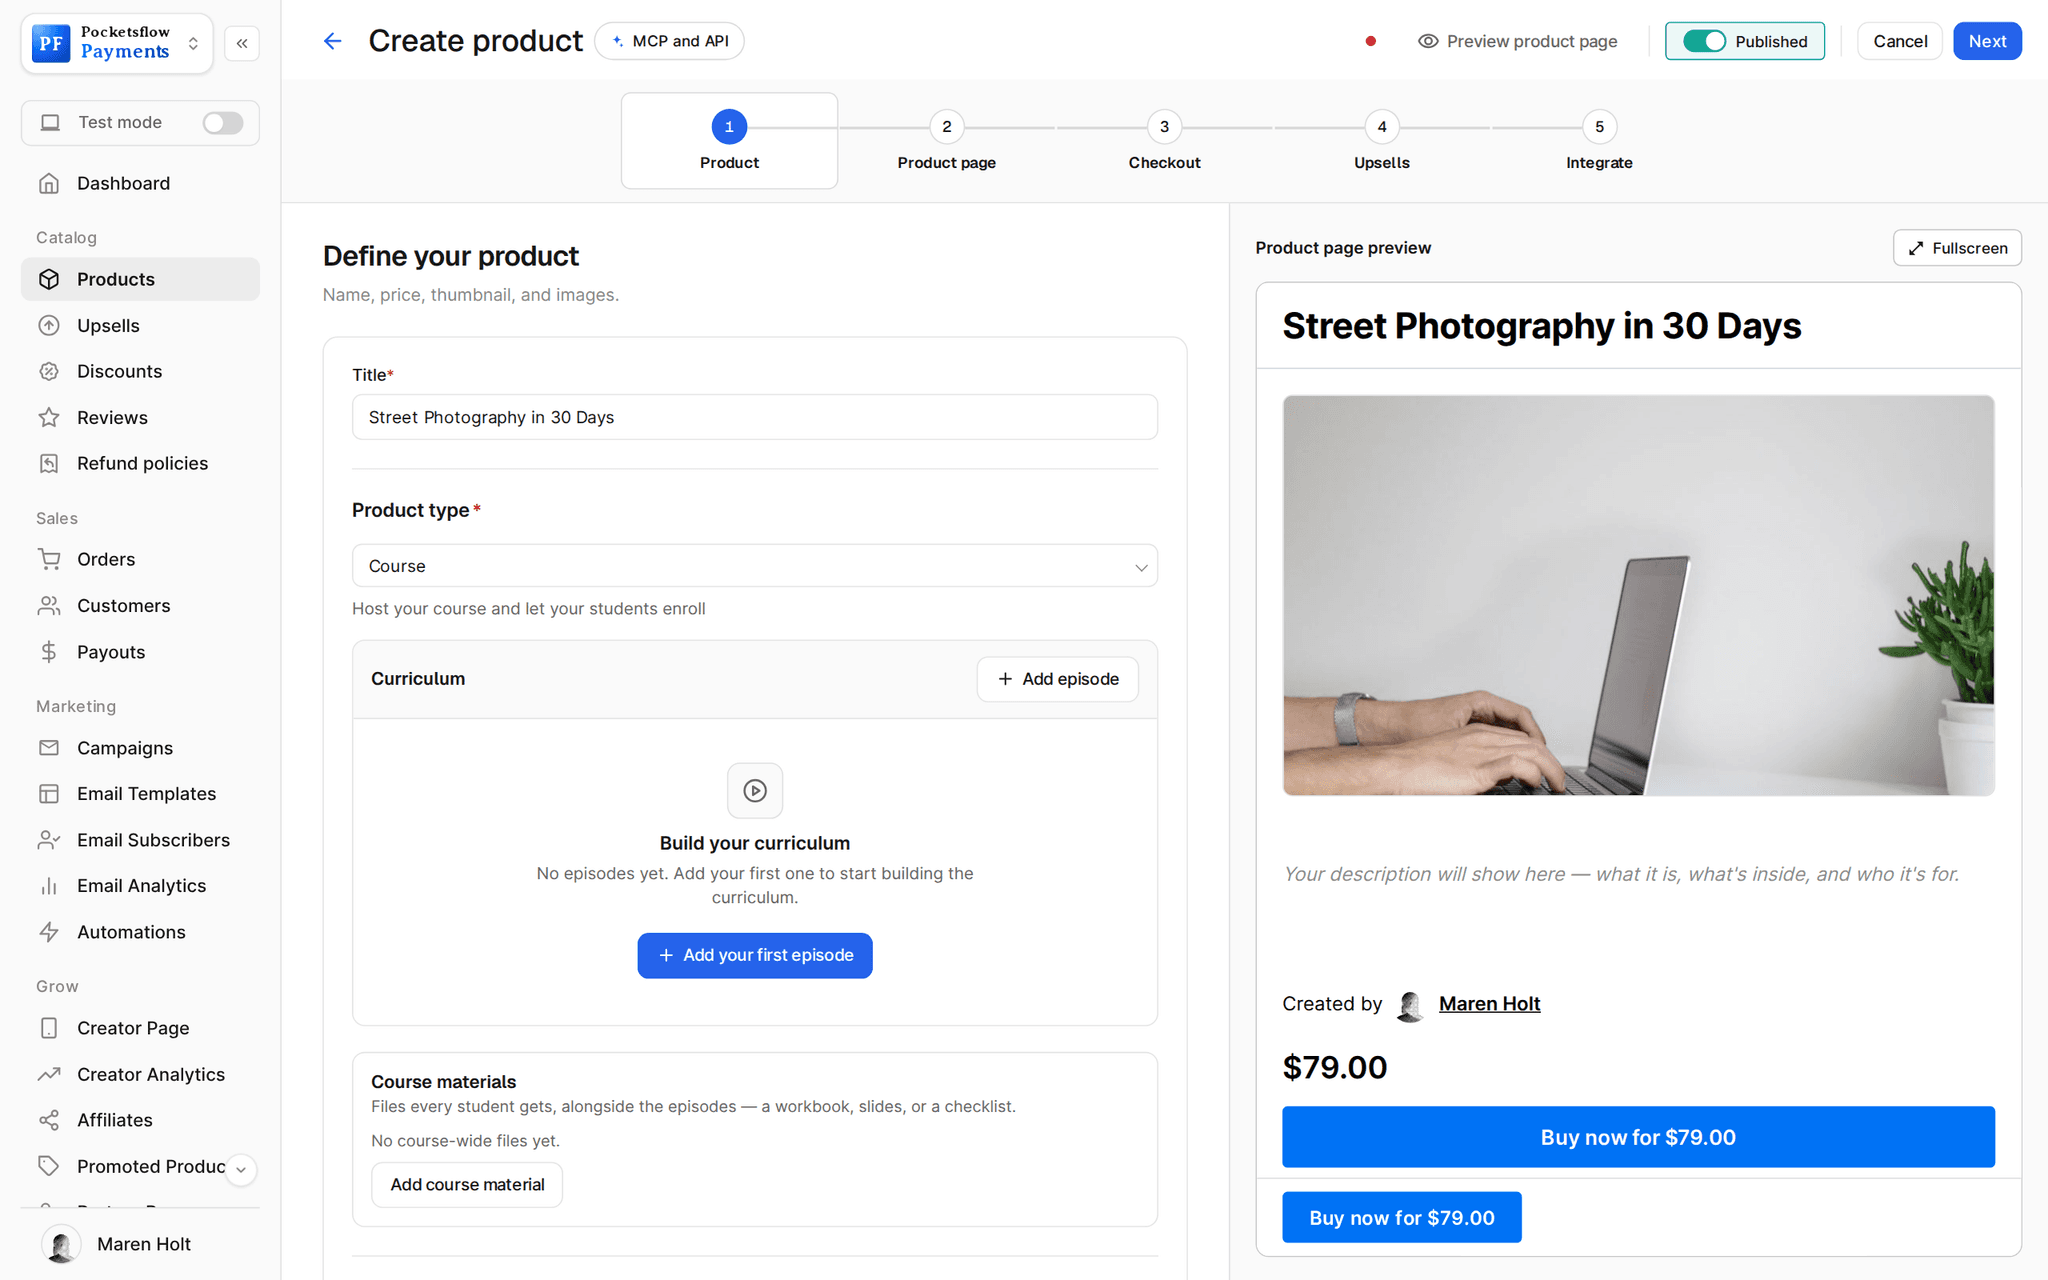The height and width of the screenshot is (1280, 2048).
Task: Click the Next button
Action: point(1987,41)
